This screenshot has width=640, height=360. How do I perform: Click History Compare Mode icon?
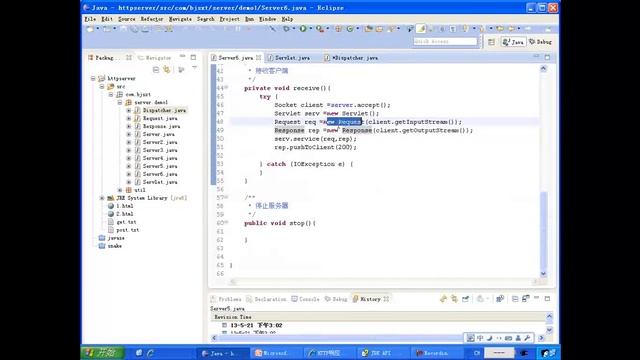coord(500,299)
